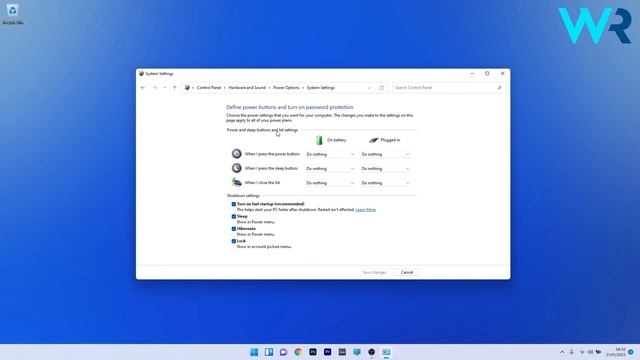Viewport: 640px width, 360px height.
Task: Open the notification badge in taskbar
Action: [631, 352]
